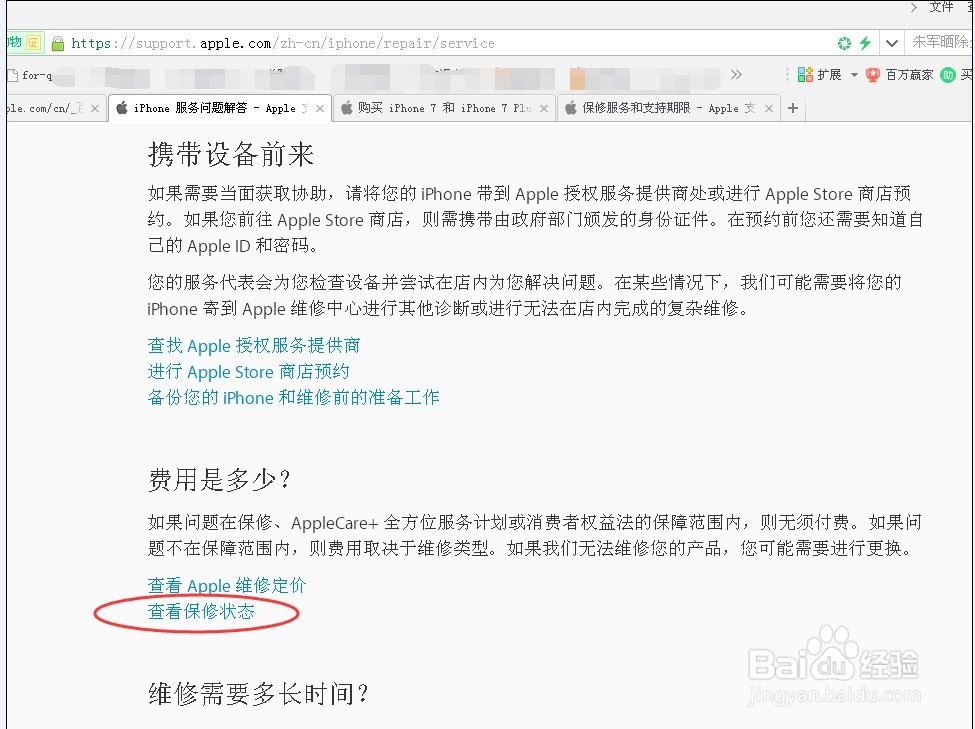Open a new tab with plus button
This screenshot has width=975, height=729.
(793, 108)
